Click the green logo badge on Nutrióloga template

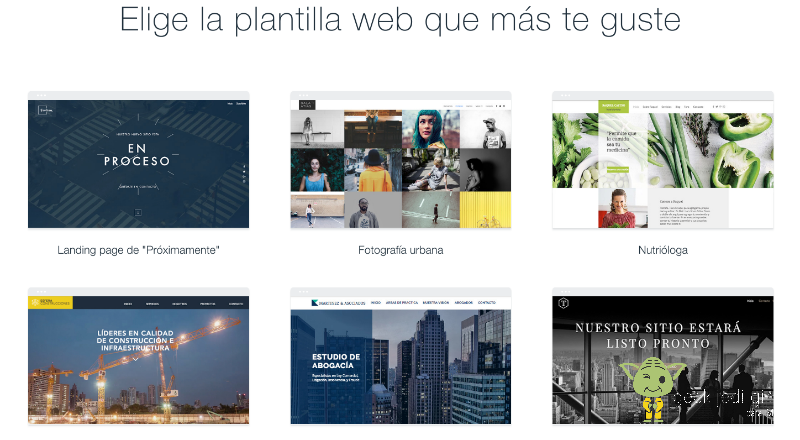[x=613, y=107]
